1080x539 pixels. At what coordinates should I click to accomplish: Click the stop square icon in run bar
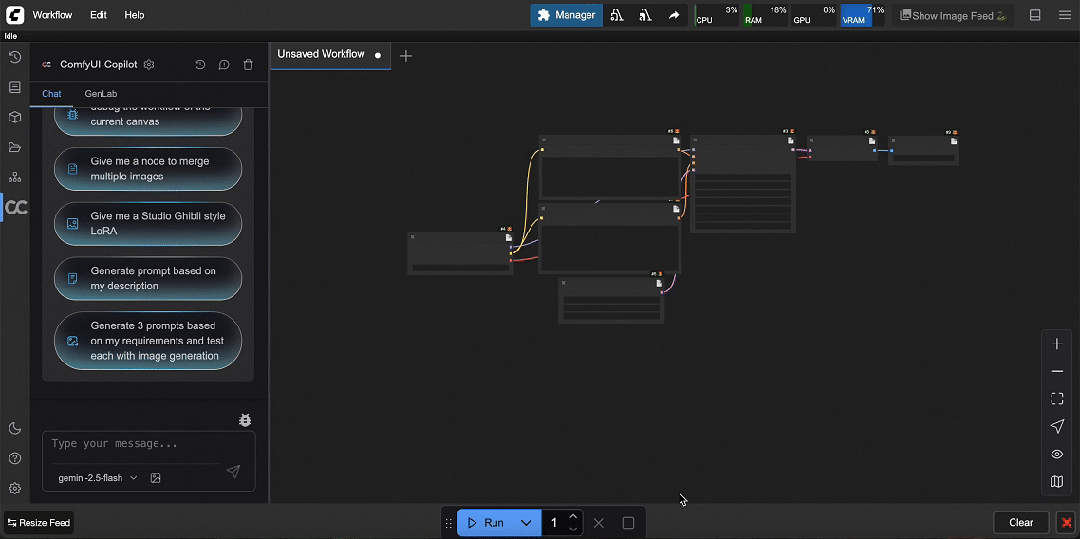pos(628,523)
